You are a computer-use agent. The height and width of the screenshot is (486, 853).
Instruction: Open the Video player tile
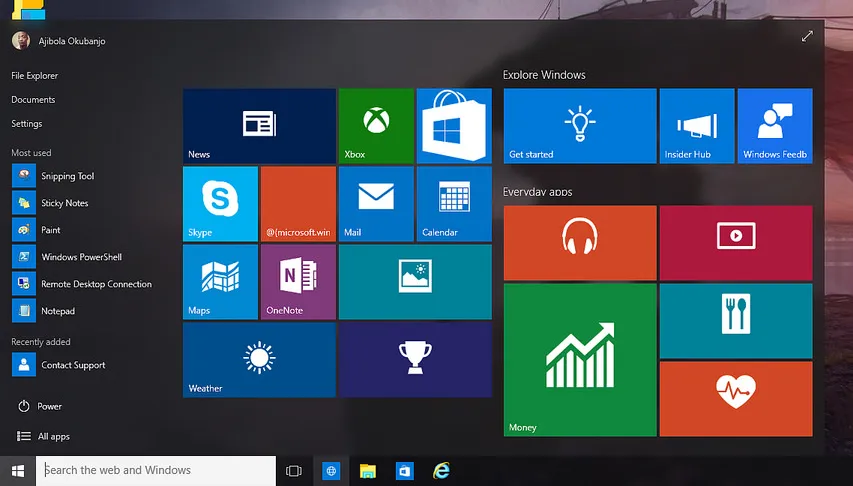click(736, 243)
